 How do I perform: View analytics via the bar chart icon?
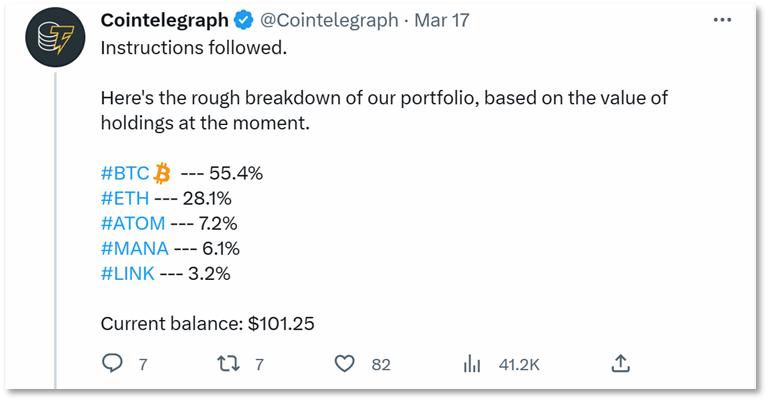[472, 364]
